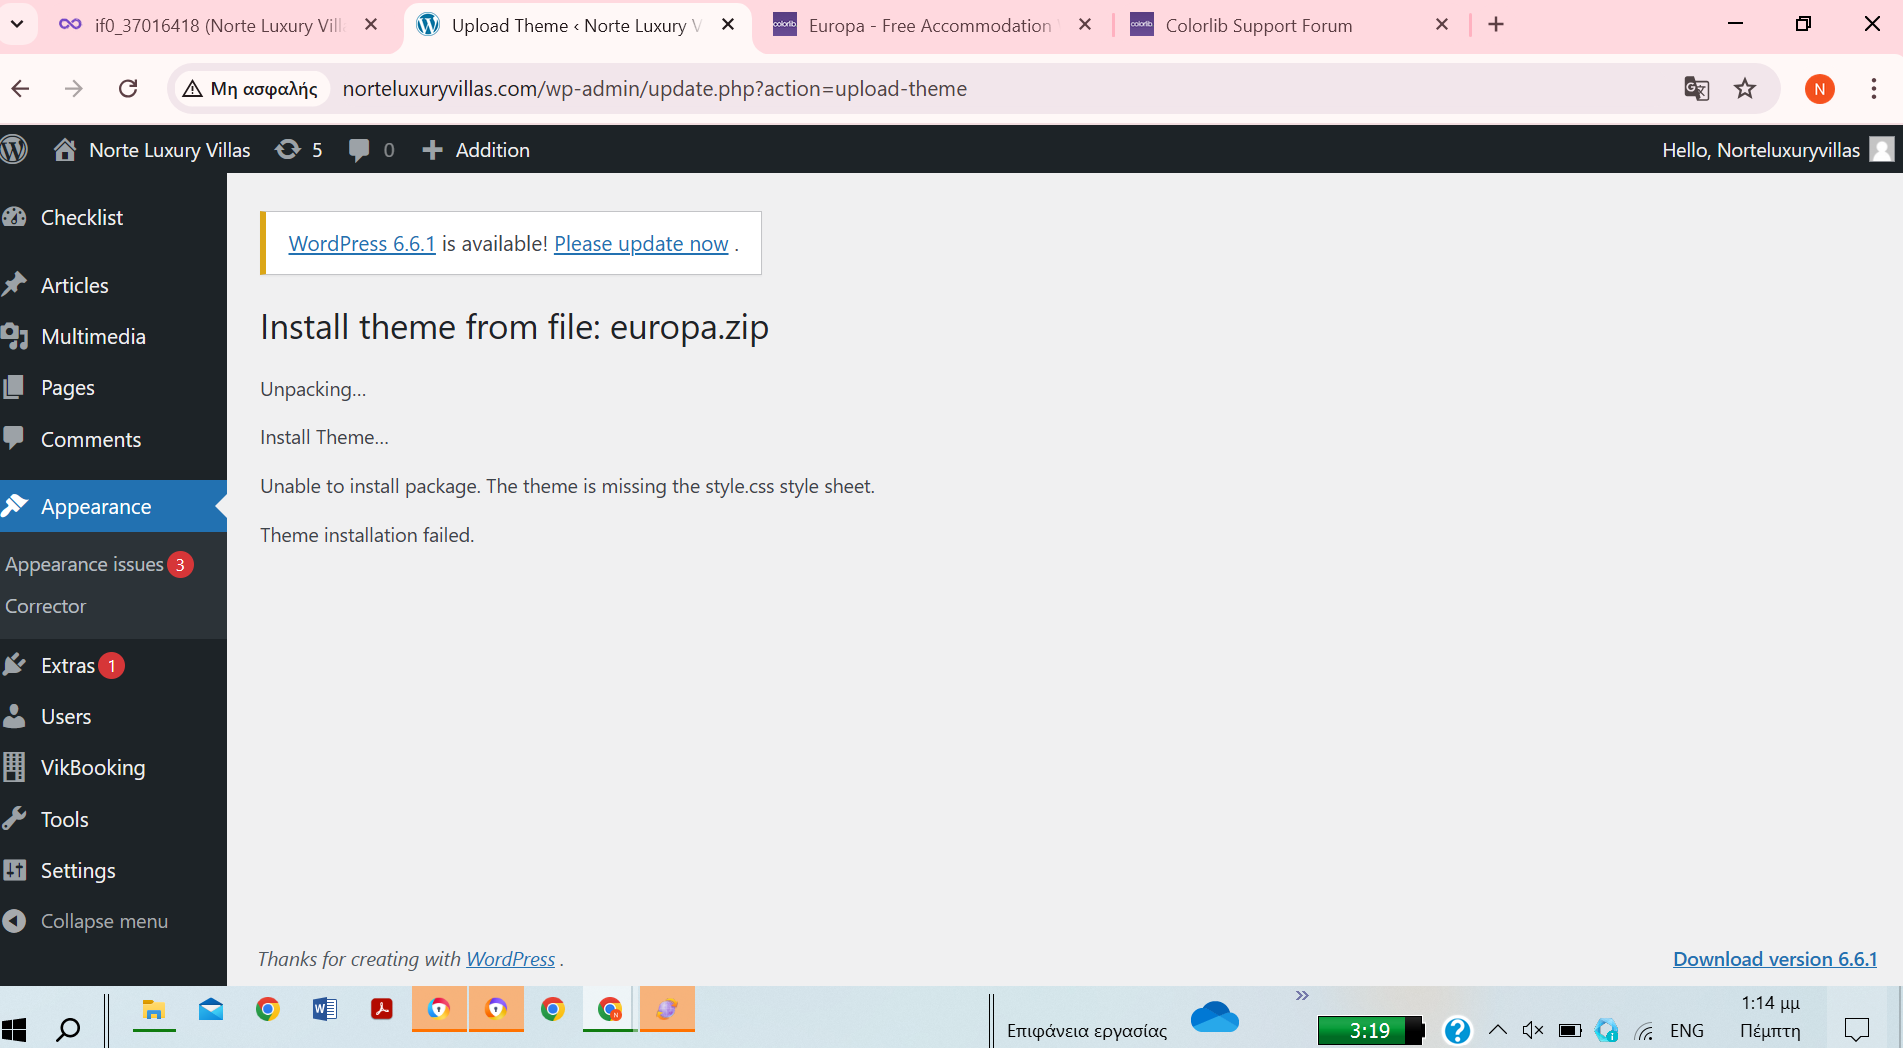Open Norte Luxury Villas site name
This screenshot has height=1048, width=1903.
tap(170, 150)
